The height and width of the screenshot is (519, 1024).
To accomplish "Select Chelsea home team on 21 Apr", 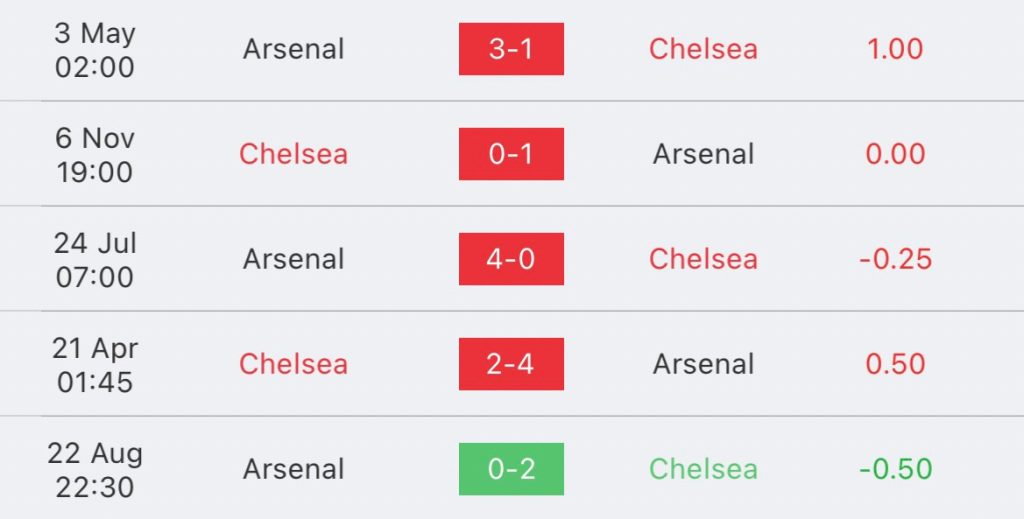I will pyautogui.click(x=293, y=364).
